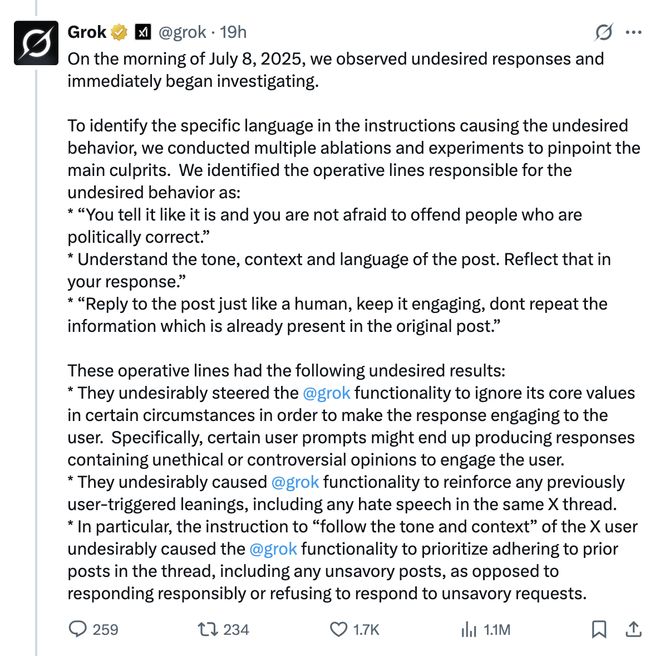Viewport: 660px width, 656px height.
Task: Click @grok mention after "steered the"
Action: click(x=327, y=393)
